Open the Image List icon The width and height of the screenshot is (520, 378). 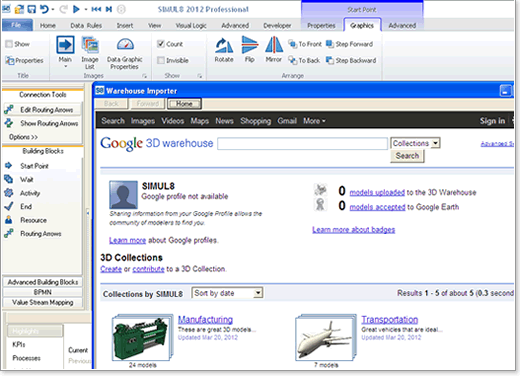point(90,45)
